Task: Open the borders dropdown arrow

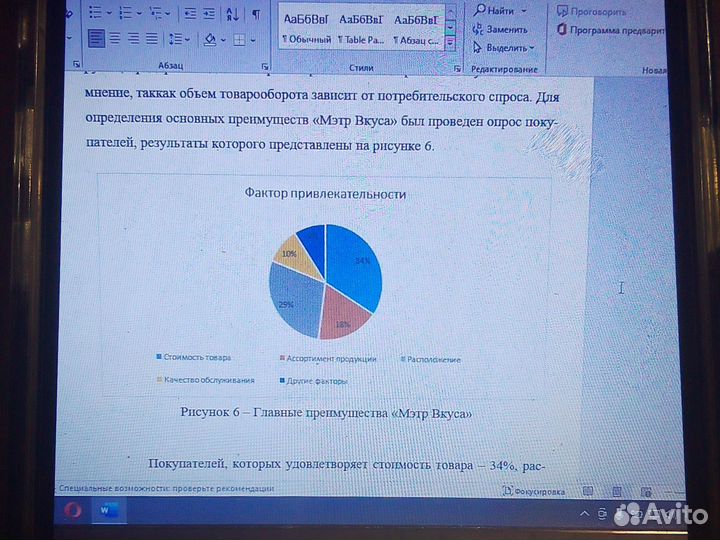Action: 253,41
